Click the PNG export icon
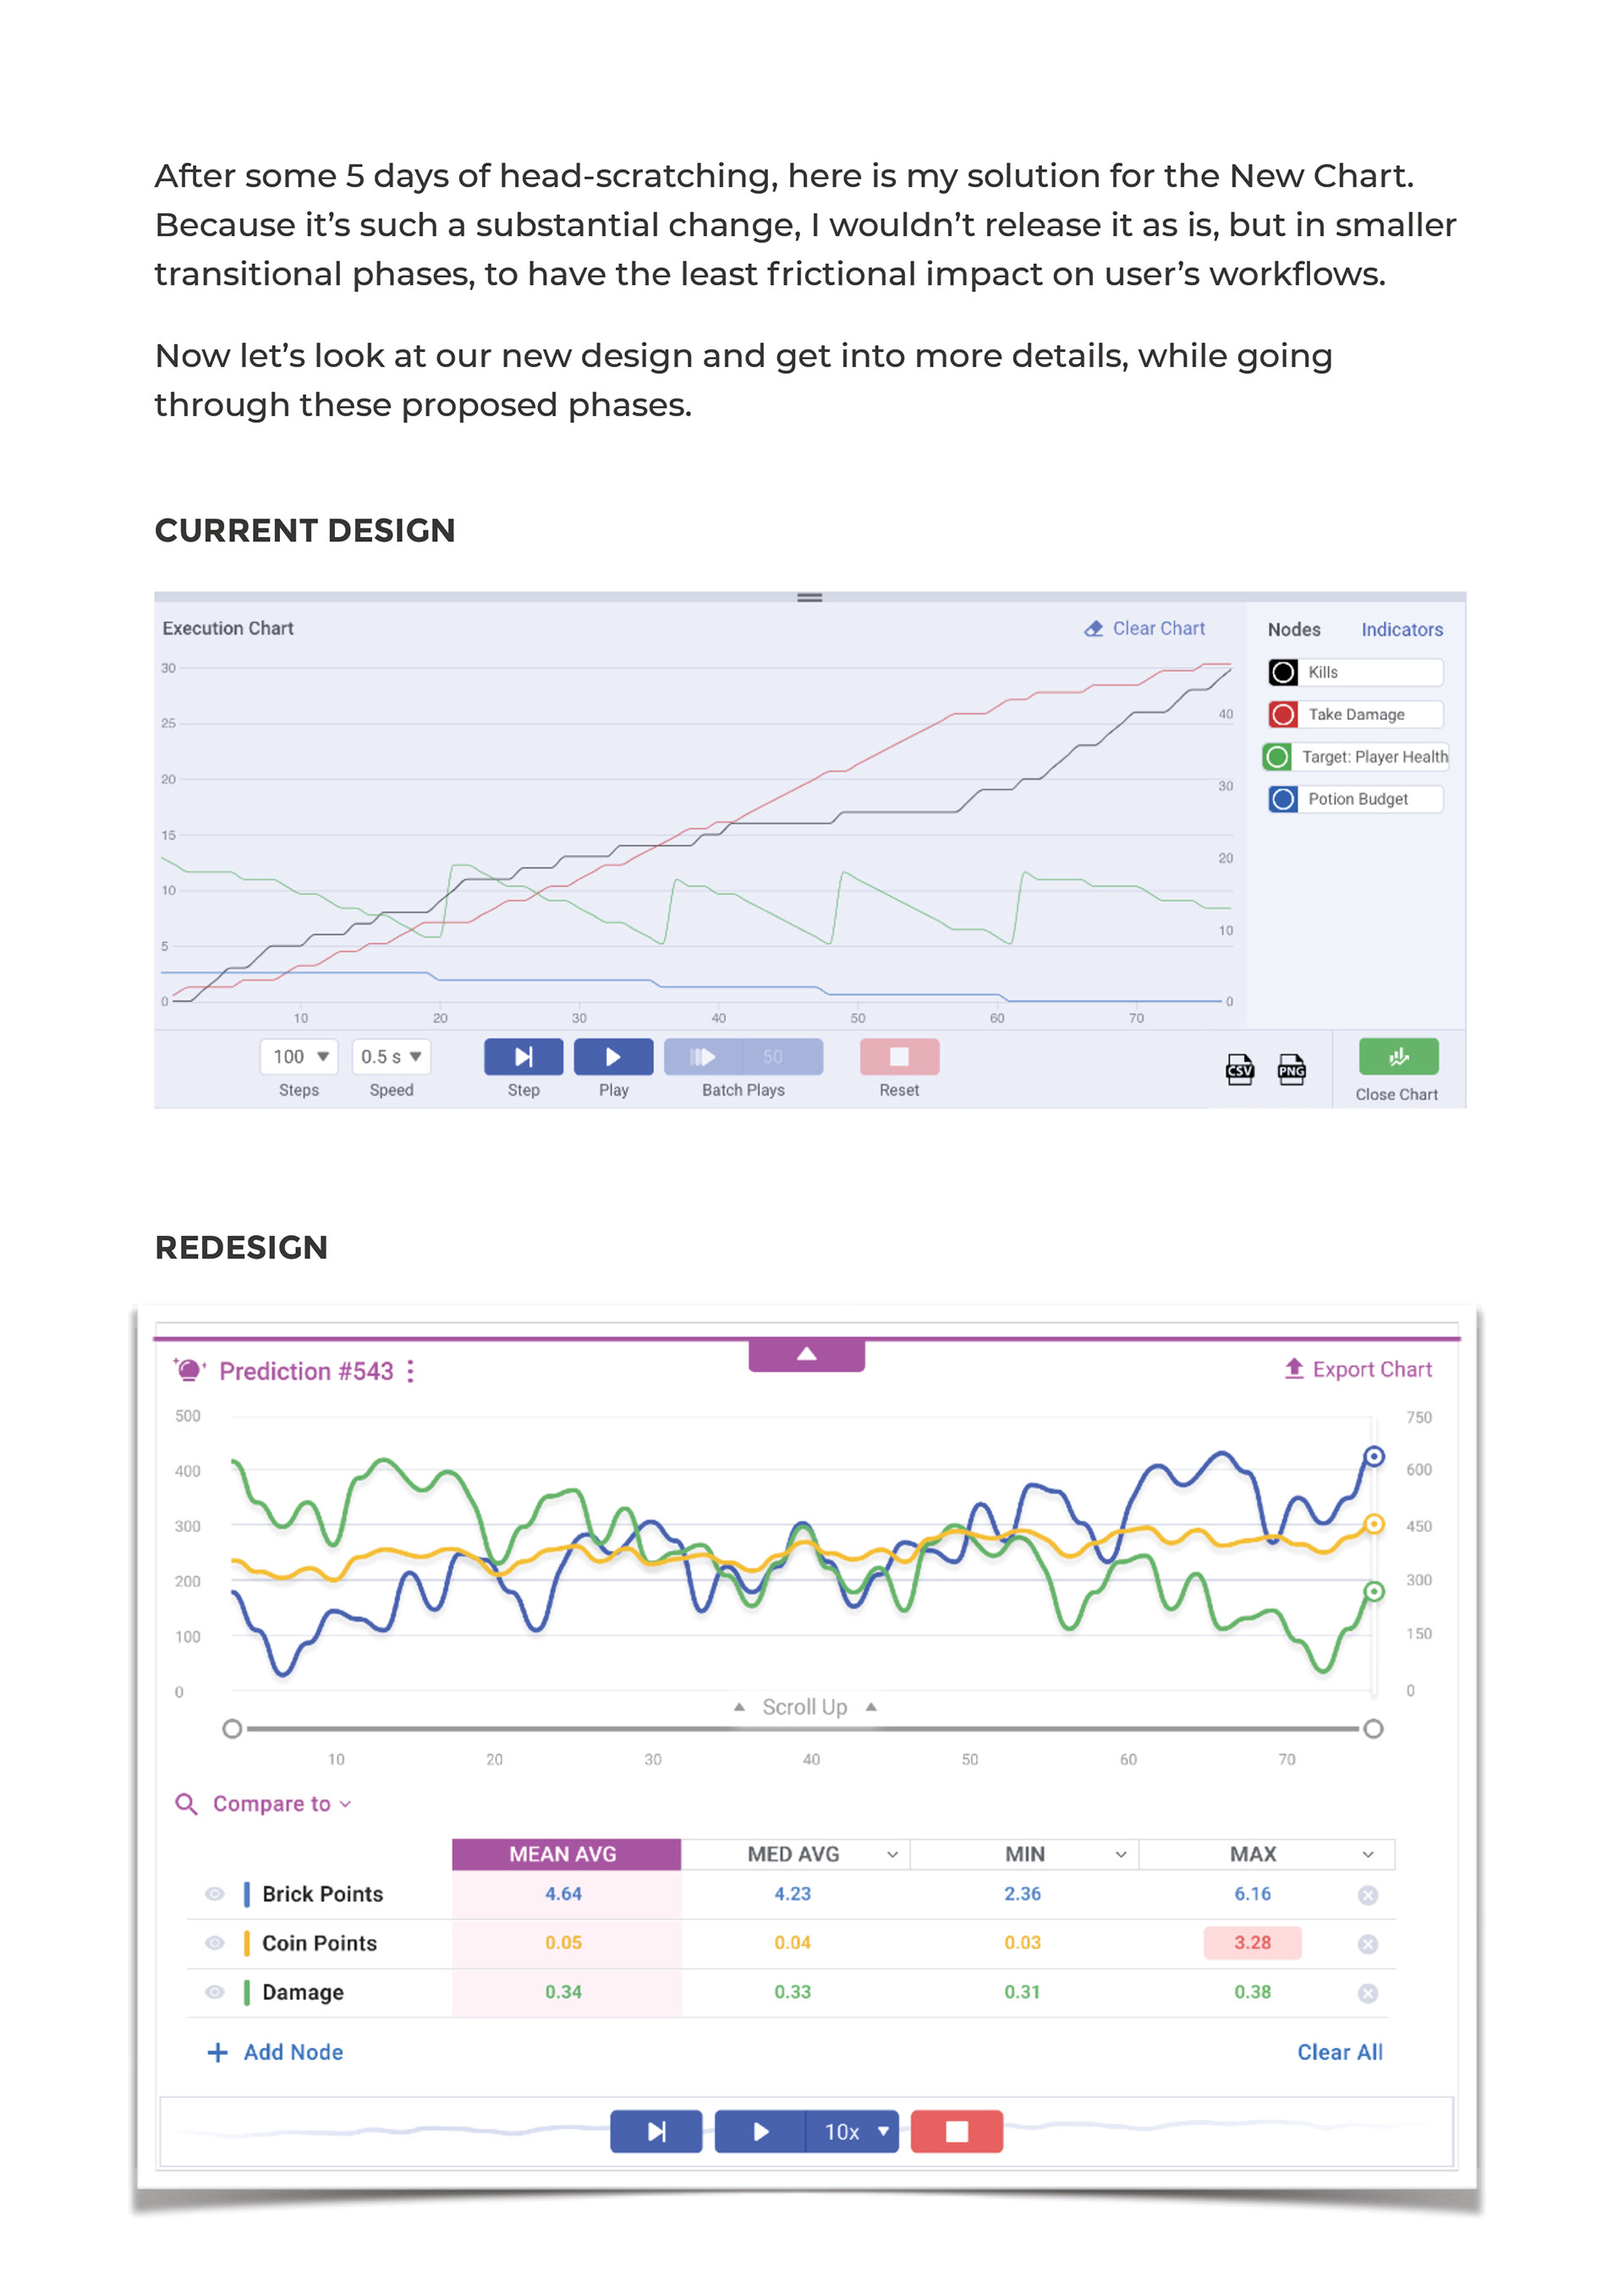Viewport: 1624px width, 2295px height. [1291, 1069]
